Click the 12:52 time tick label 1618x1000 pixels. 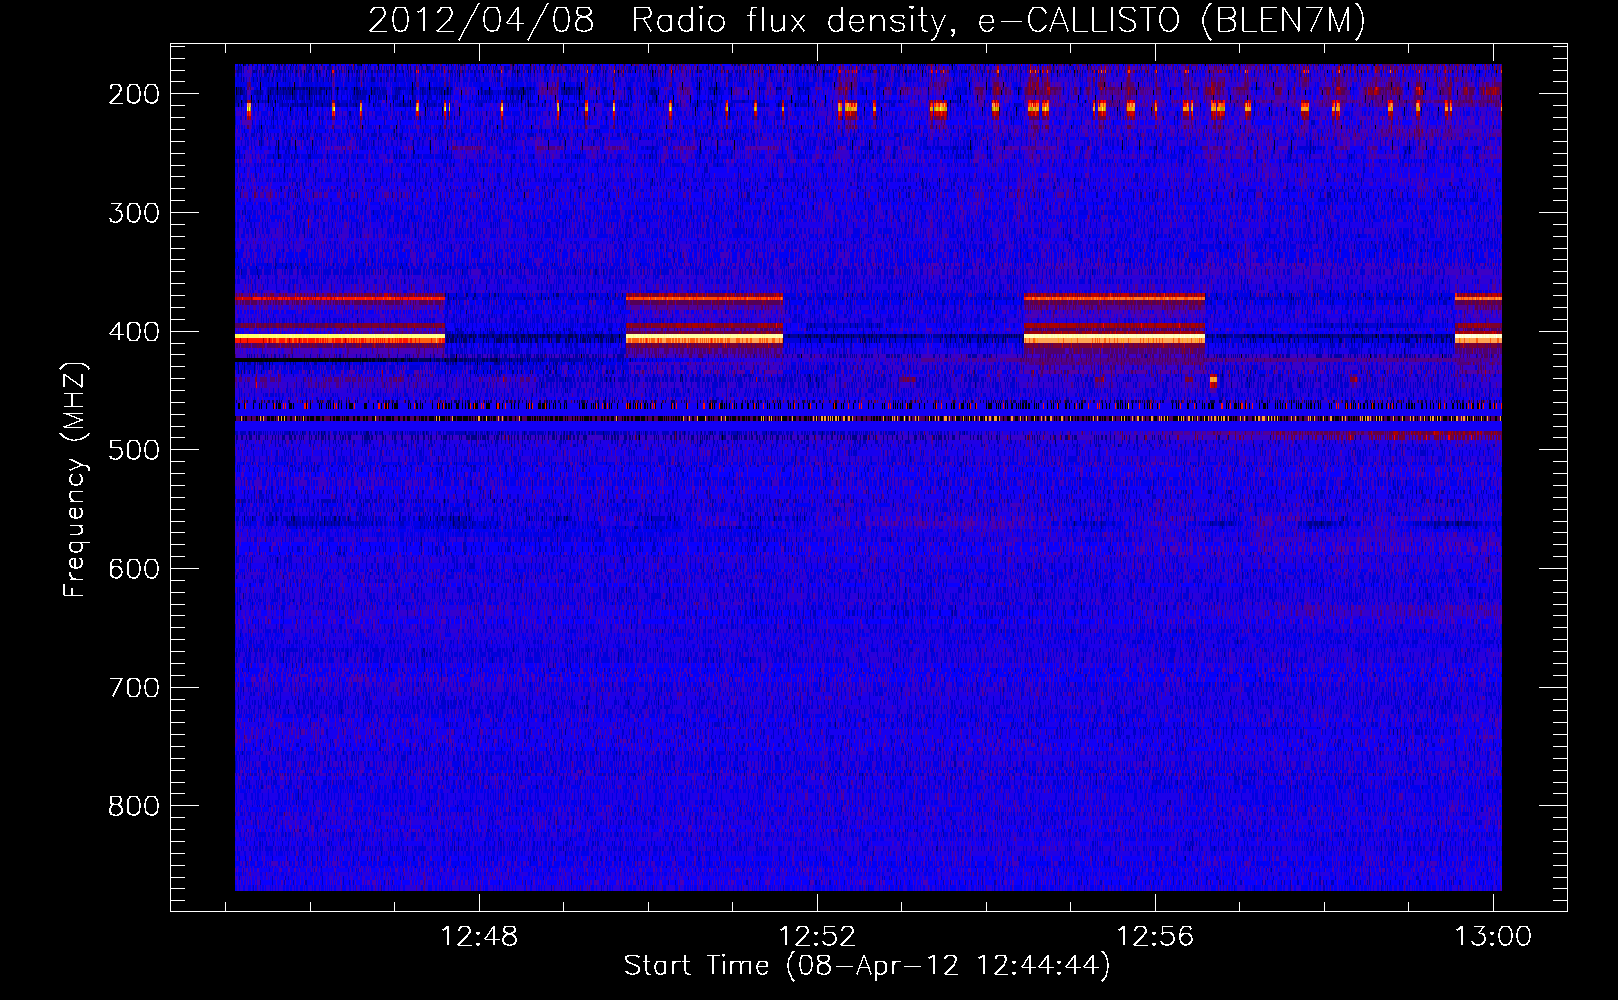[817, 937]
